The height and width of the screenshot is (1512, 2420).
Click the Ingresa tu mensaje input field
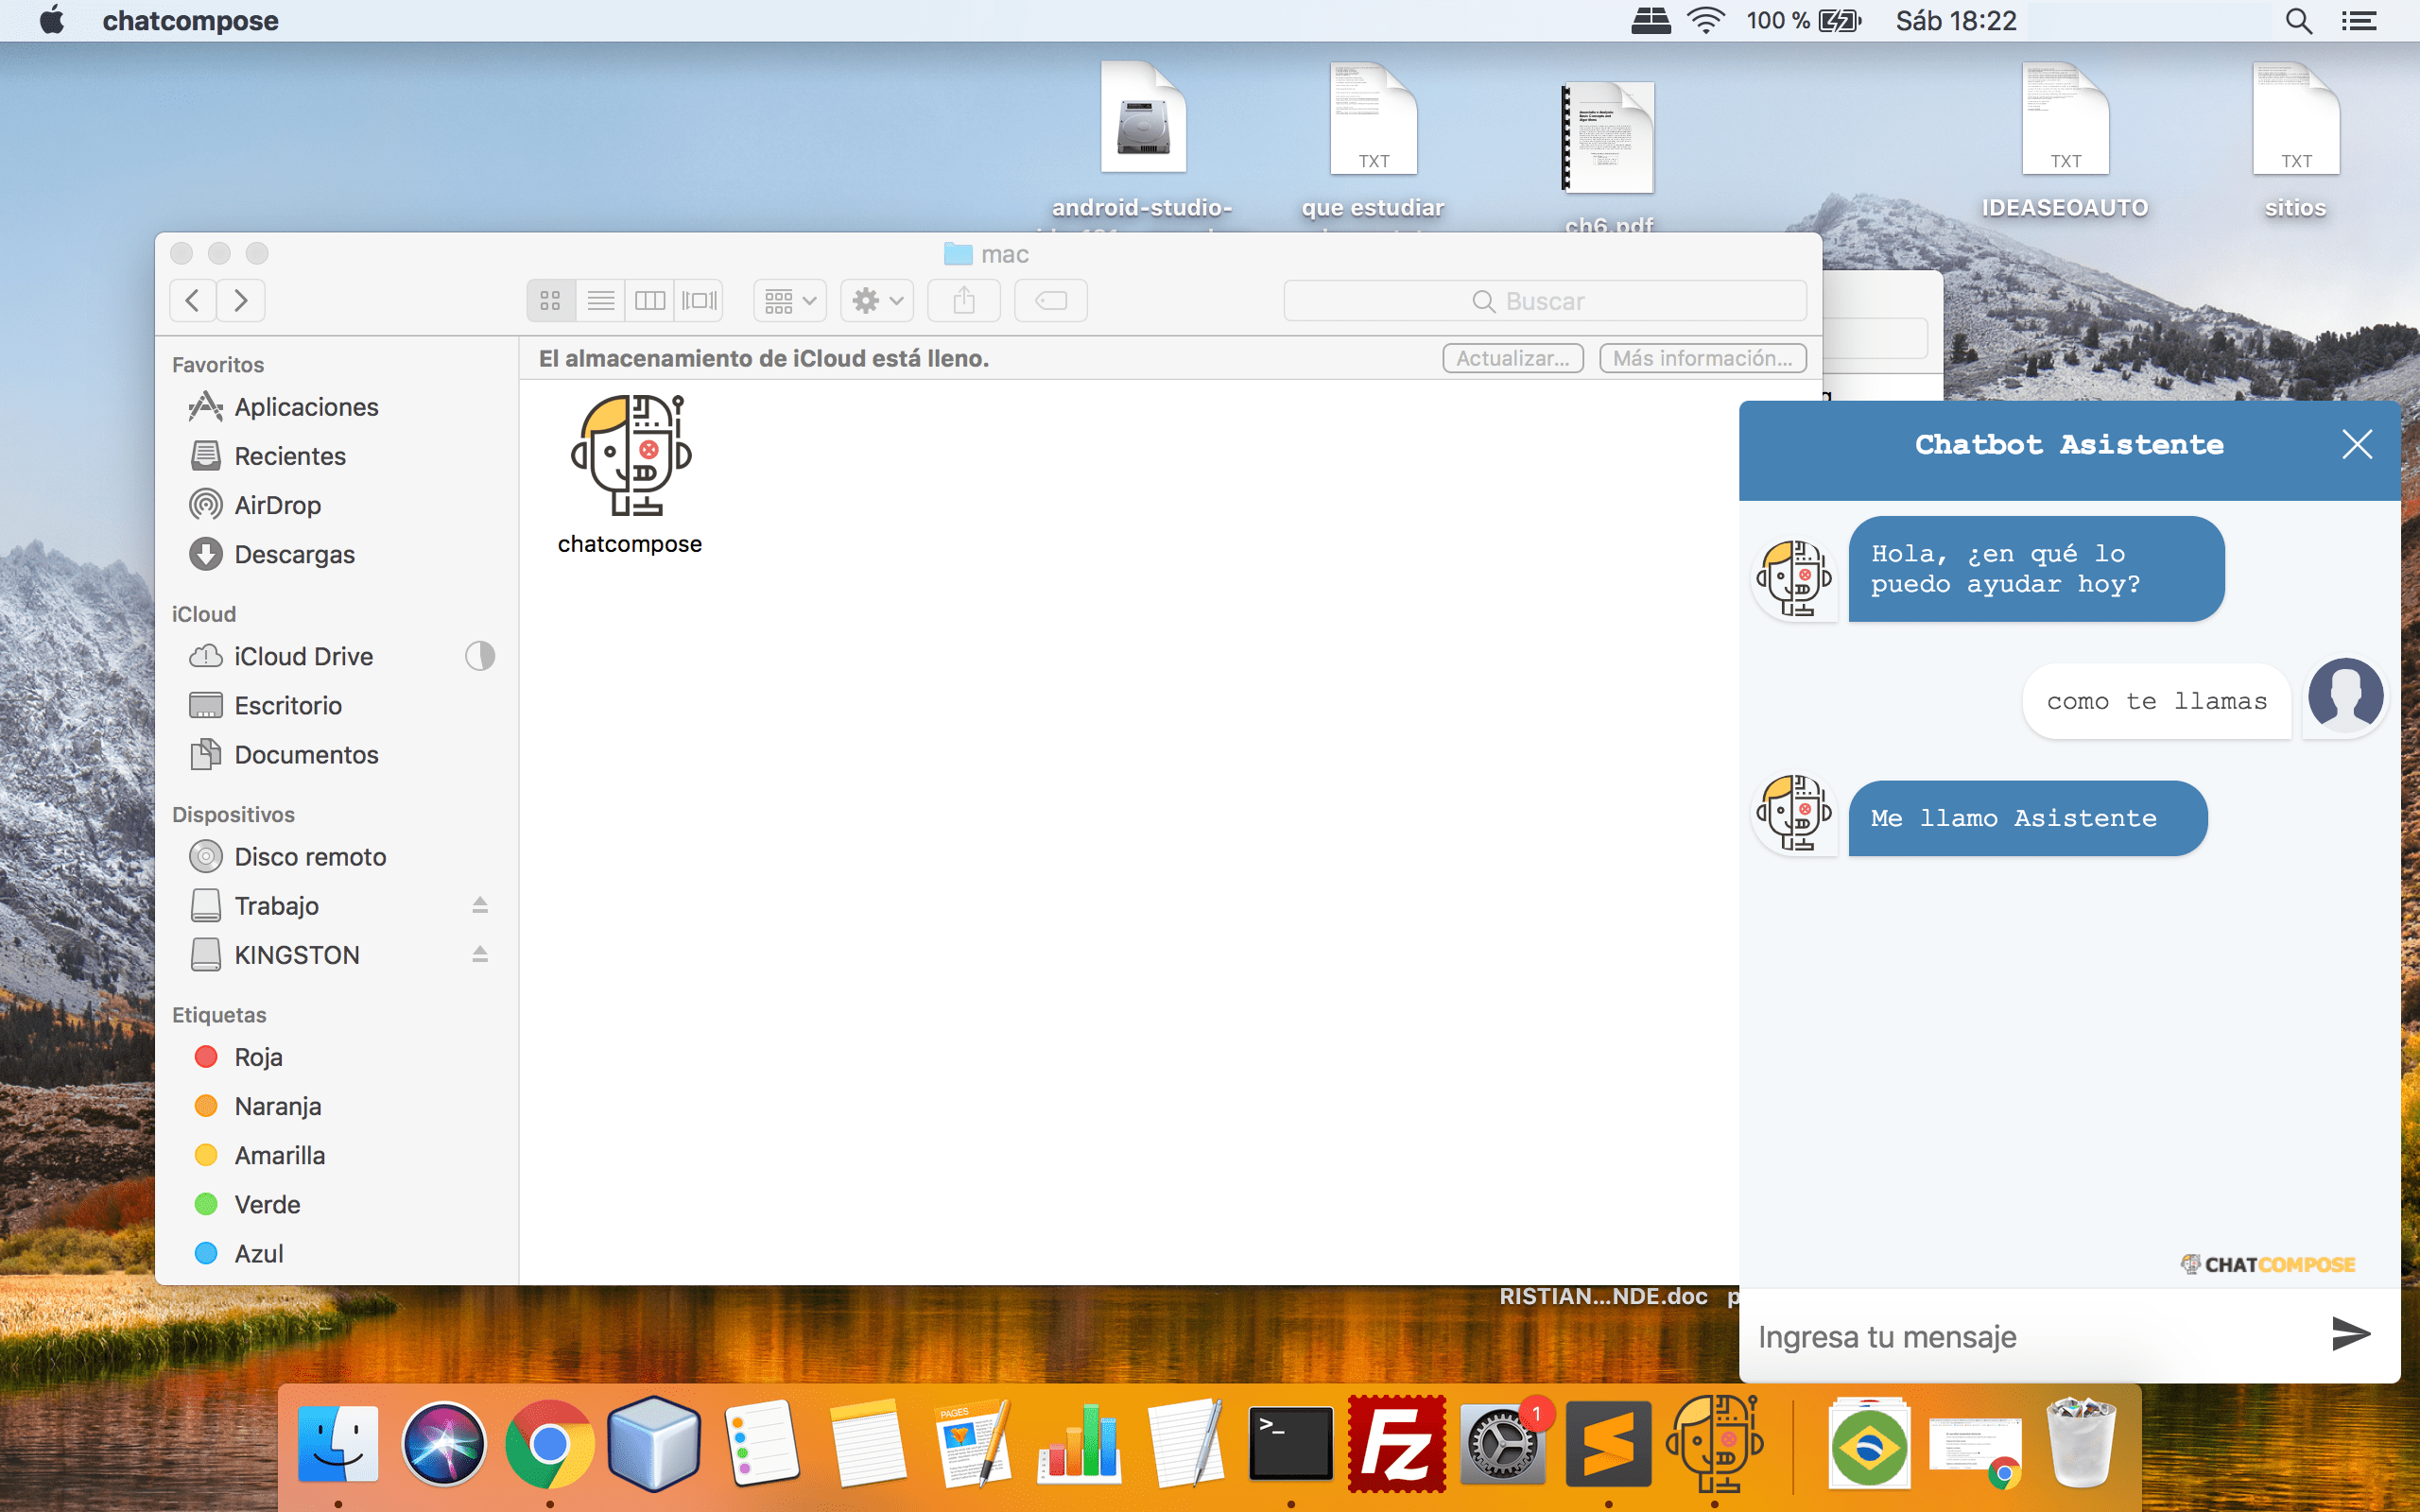tap(2000, 1335)
